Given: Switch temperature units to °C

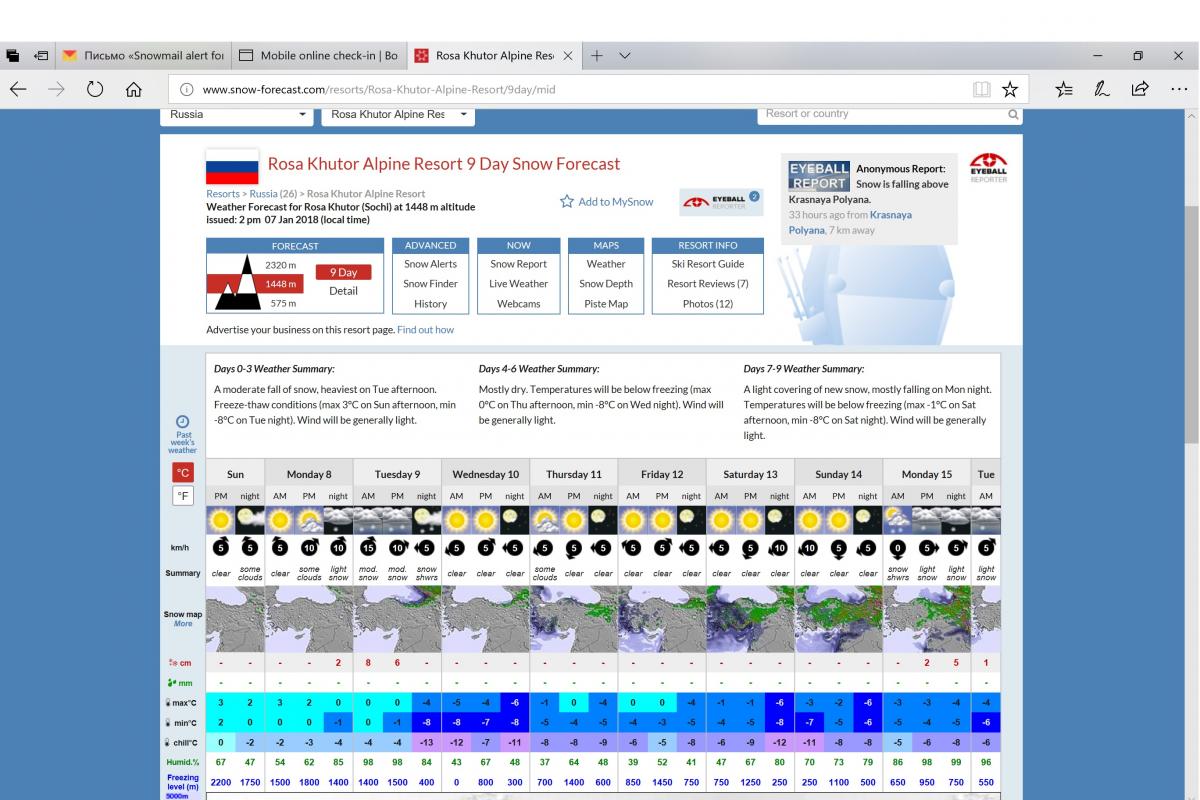Looking at the screenshot, I should click(183, 473).
